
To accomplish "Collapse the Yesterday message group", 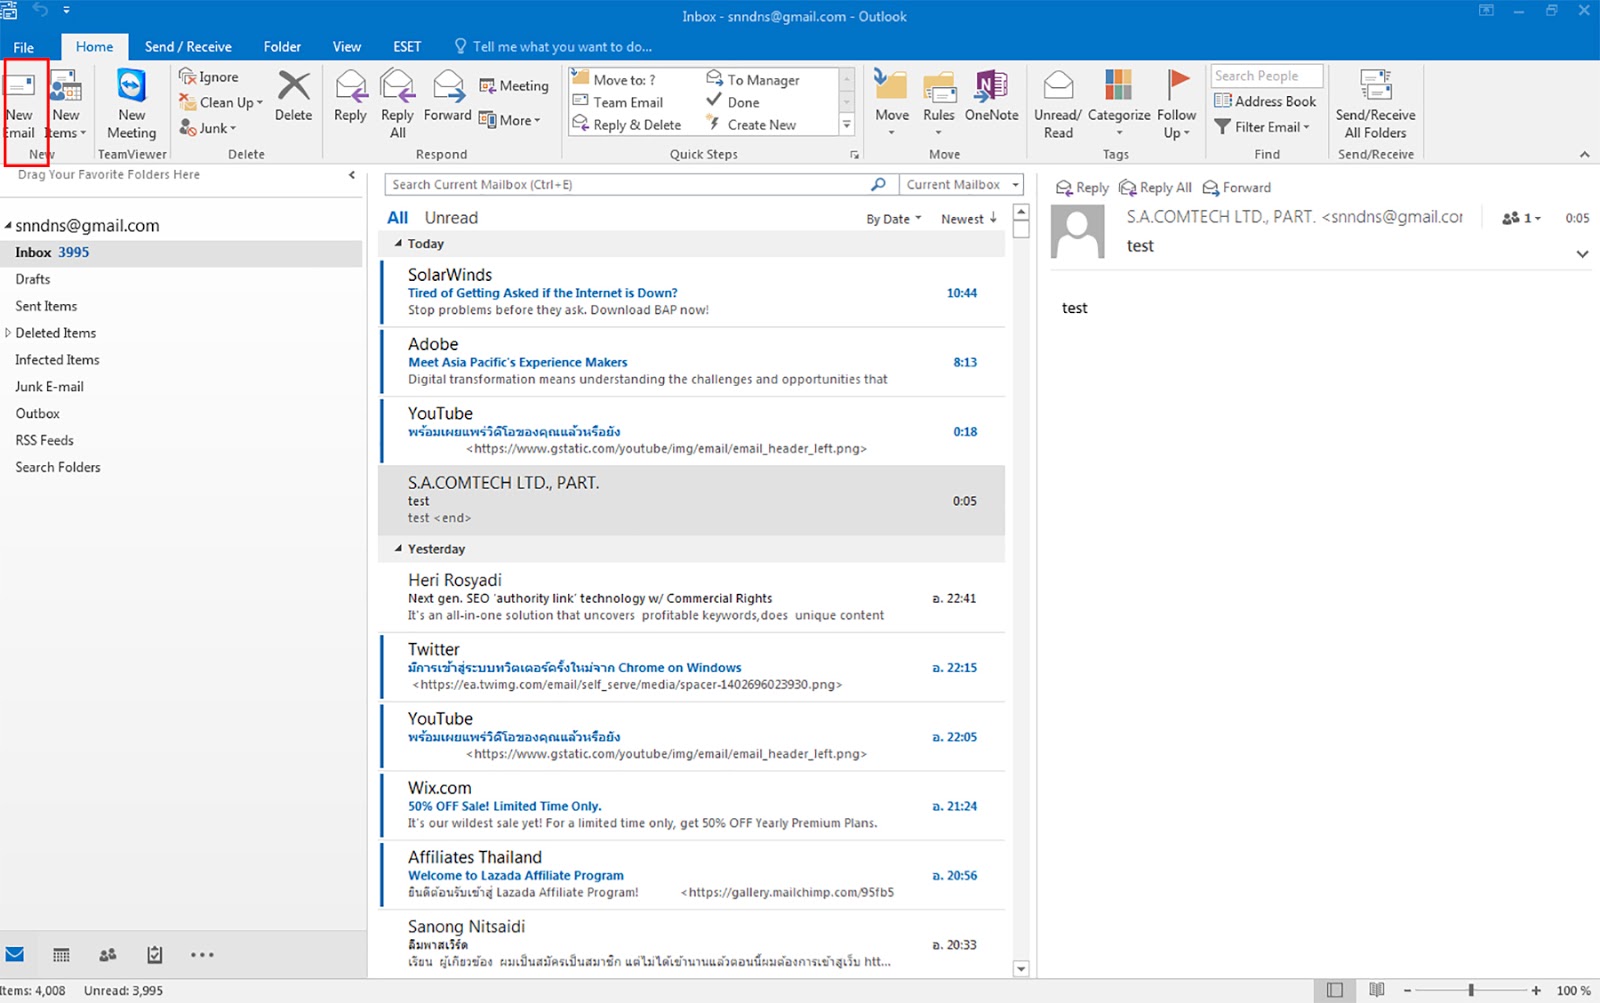I will [x=398, y=548].
